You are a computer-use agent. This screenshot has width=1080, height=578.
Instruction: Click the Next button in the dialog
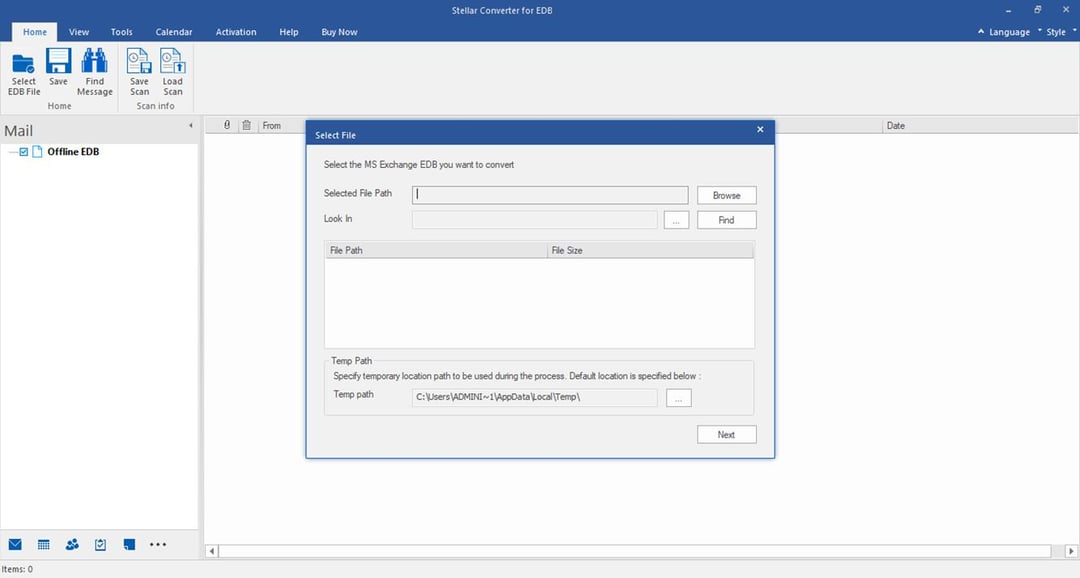tap(727, 434)
